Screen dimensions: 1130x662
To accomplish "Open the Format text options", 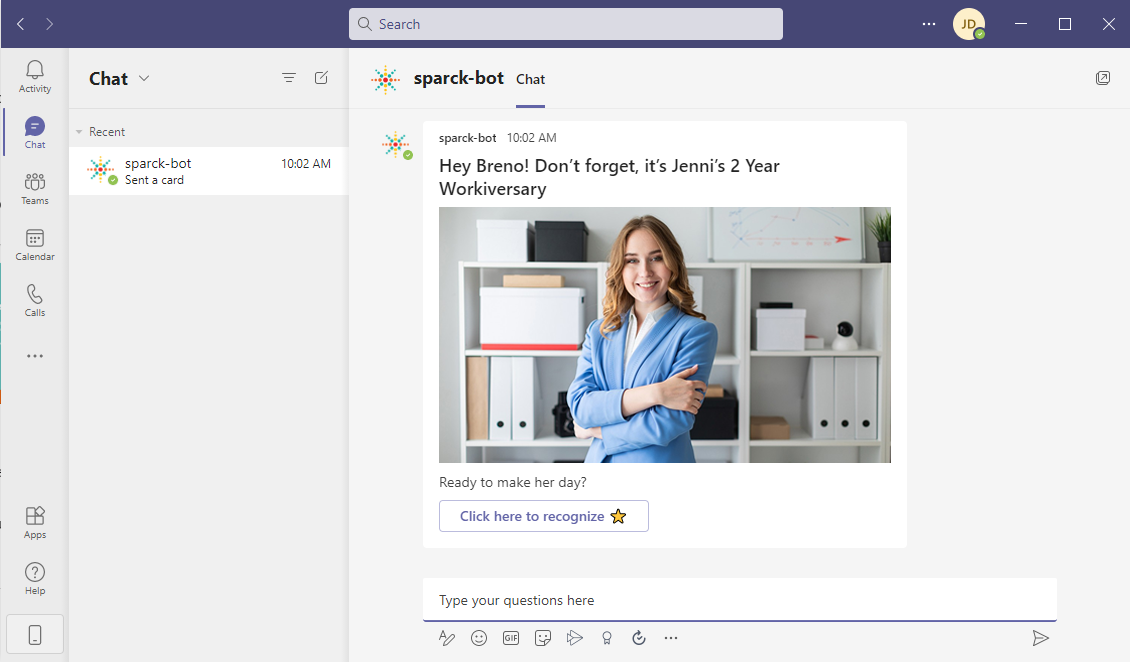I will tap(447, 638).
